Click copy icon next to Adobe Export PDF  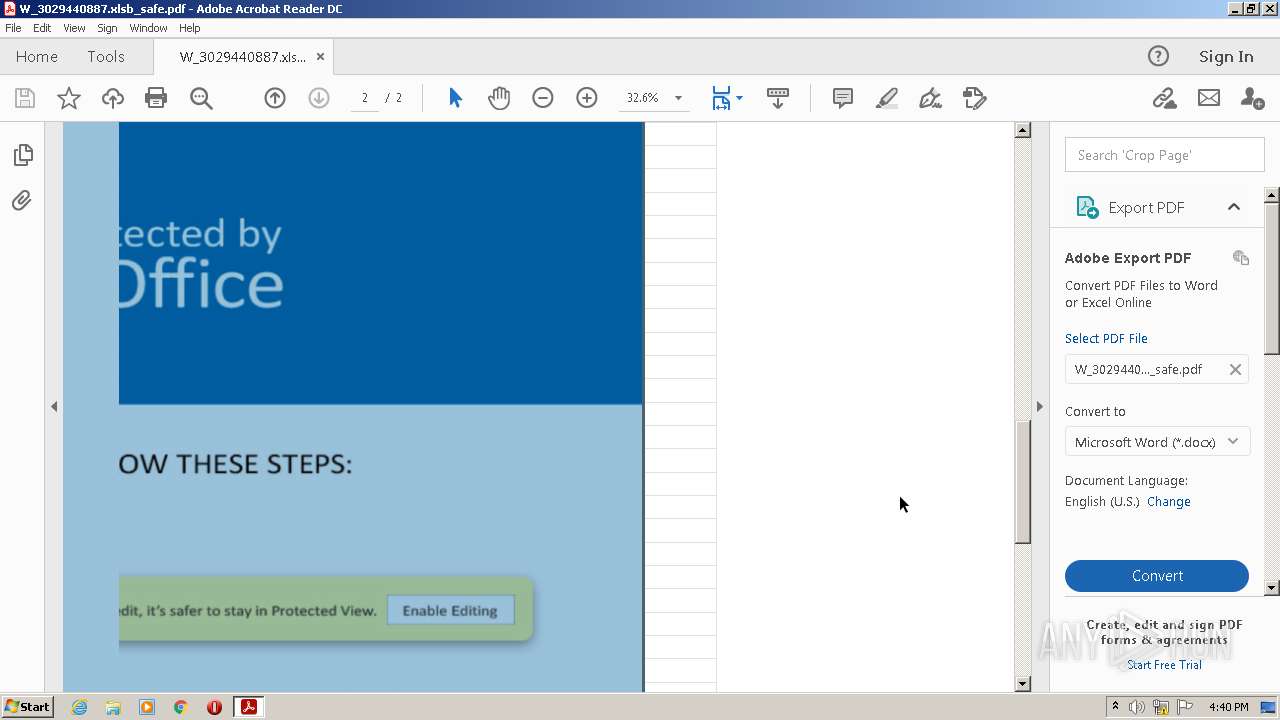pyautogui.click(x=1241, y=258)
